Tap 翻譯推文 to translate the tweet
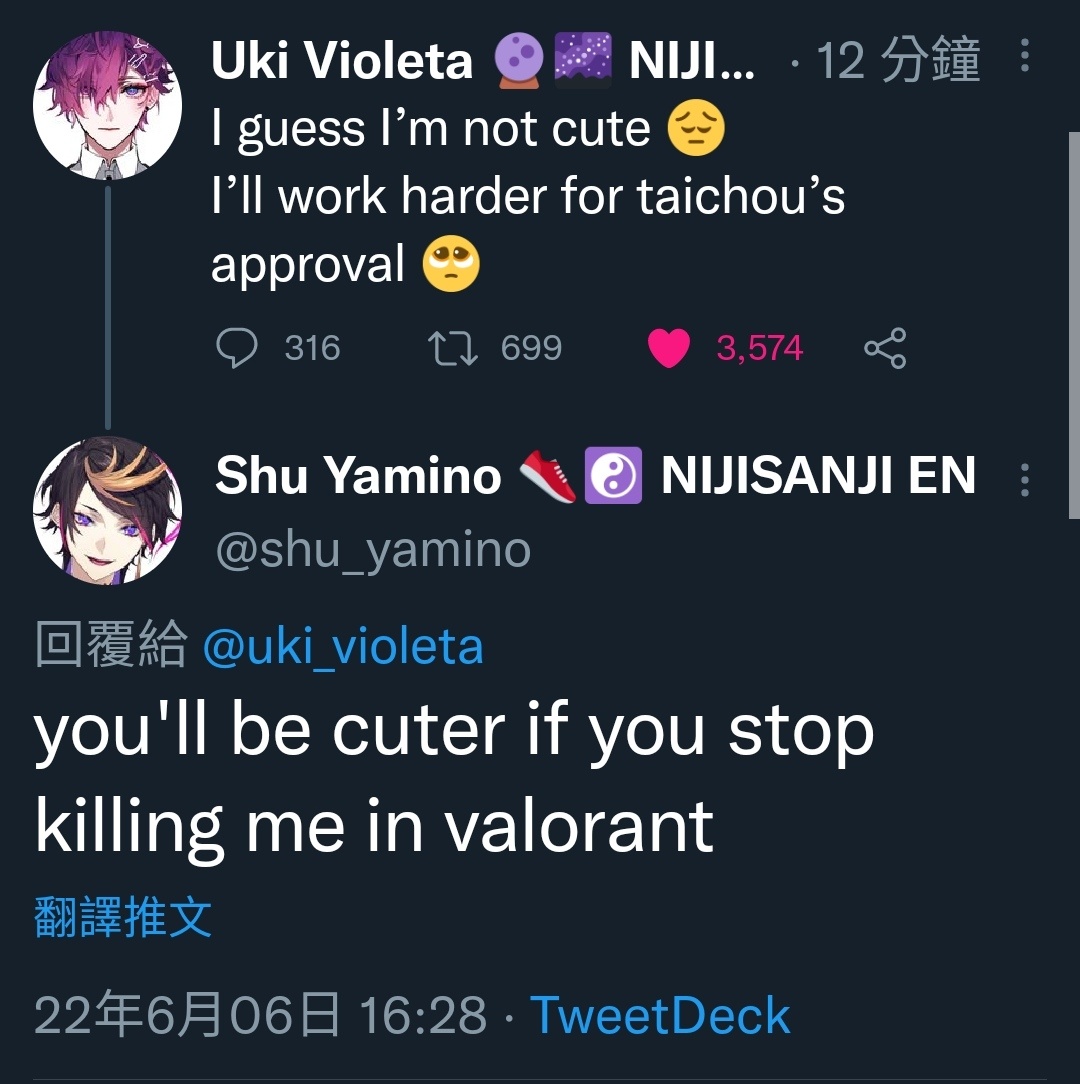Screen dimensions: 1080x1084 click(123, 917)
